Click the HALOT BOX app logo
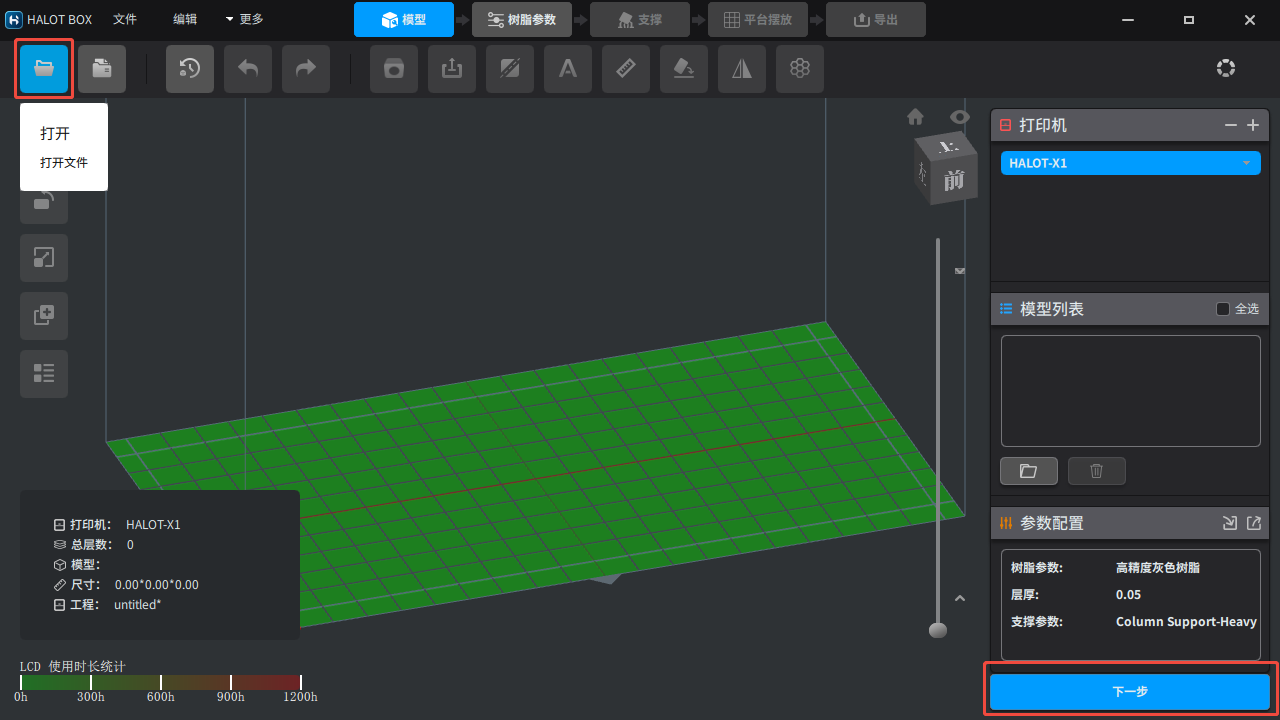This screenshot has height=720, width=1280. (x=14, y=19)
